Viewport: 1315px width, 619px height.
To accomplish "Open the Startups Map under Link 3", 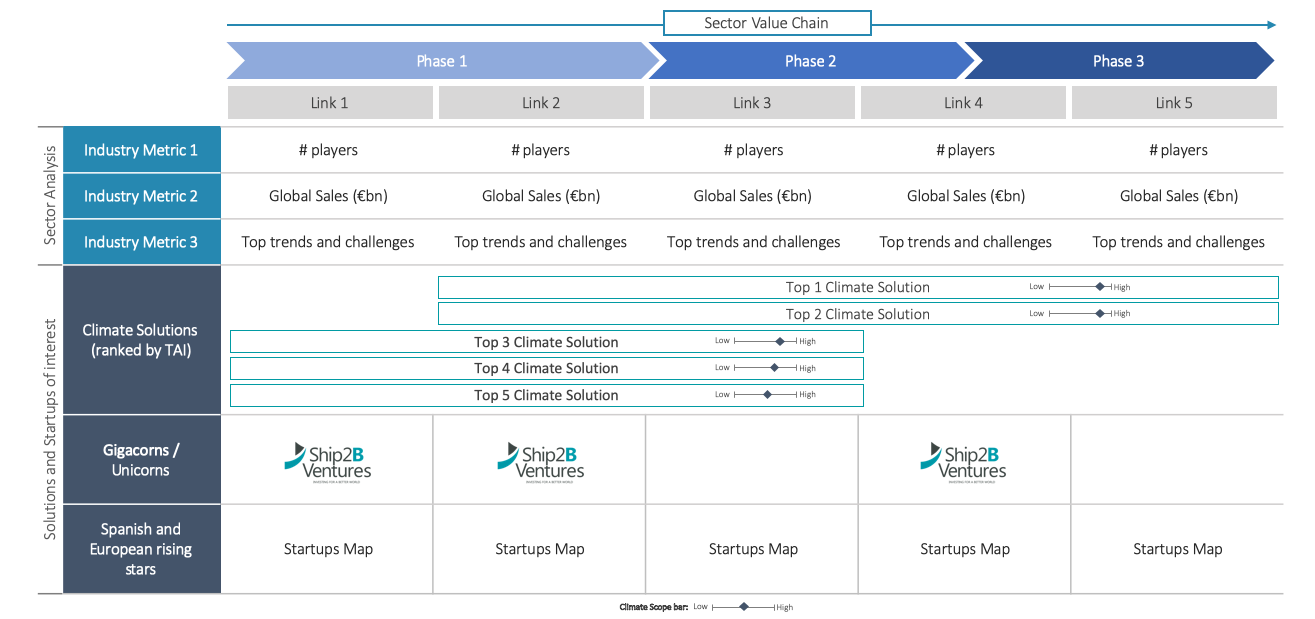I will 753,549.
